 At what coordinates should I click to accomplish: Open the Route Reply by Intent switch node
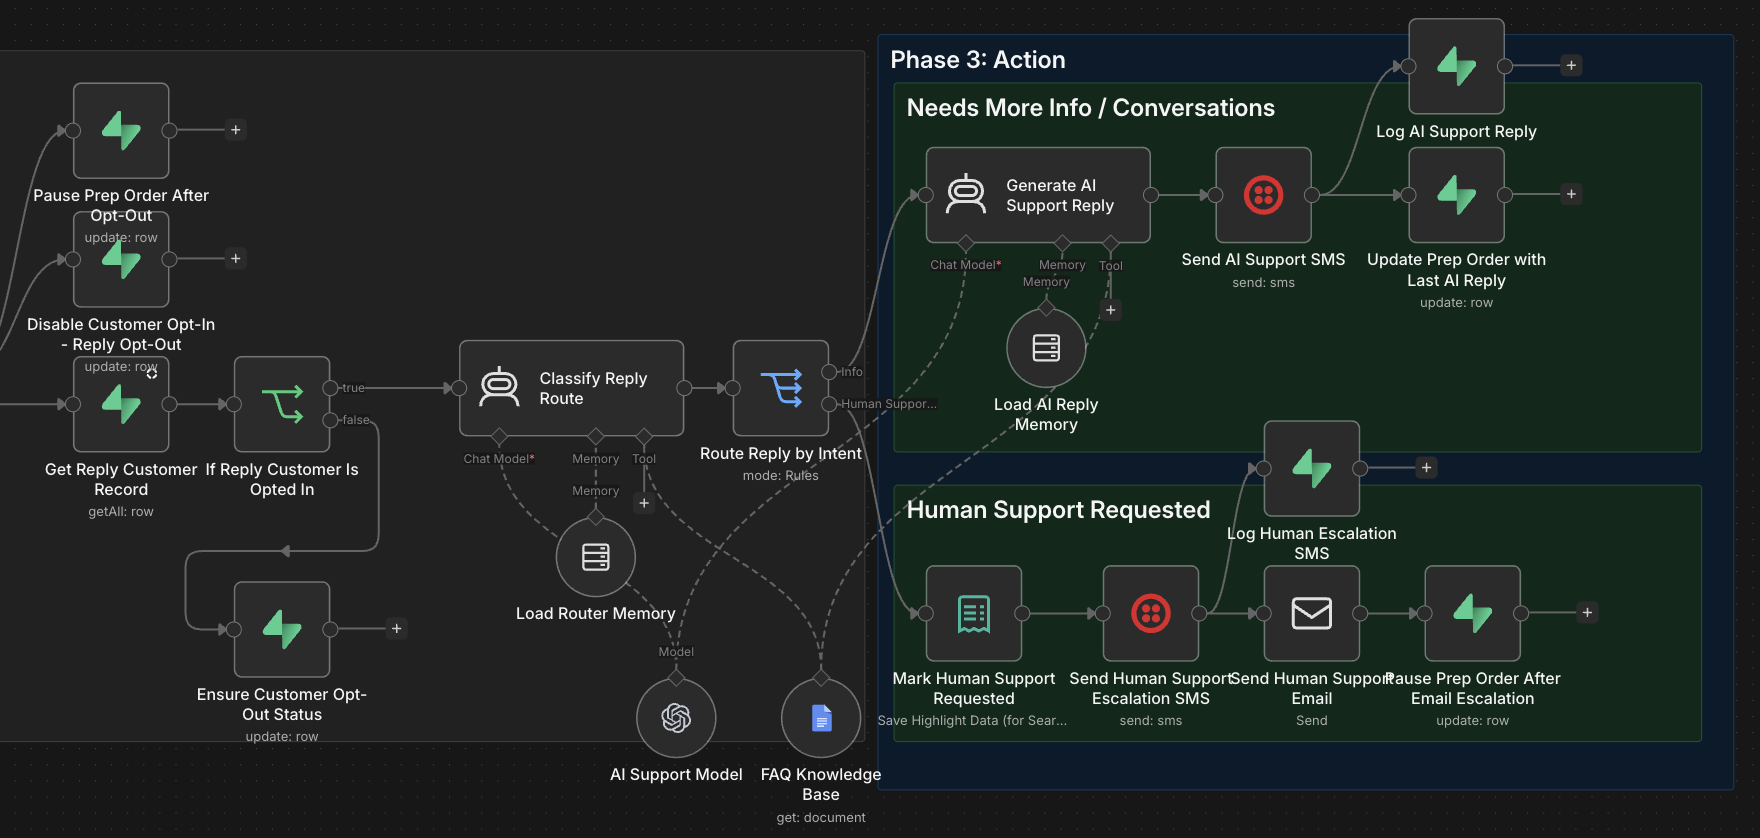click(x=781, y=388)
